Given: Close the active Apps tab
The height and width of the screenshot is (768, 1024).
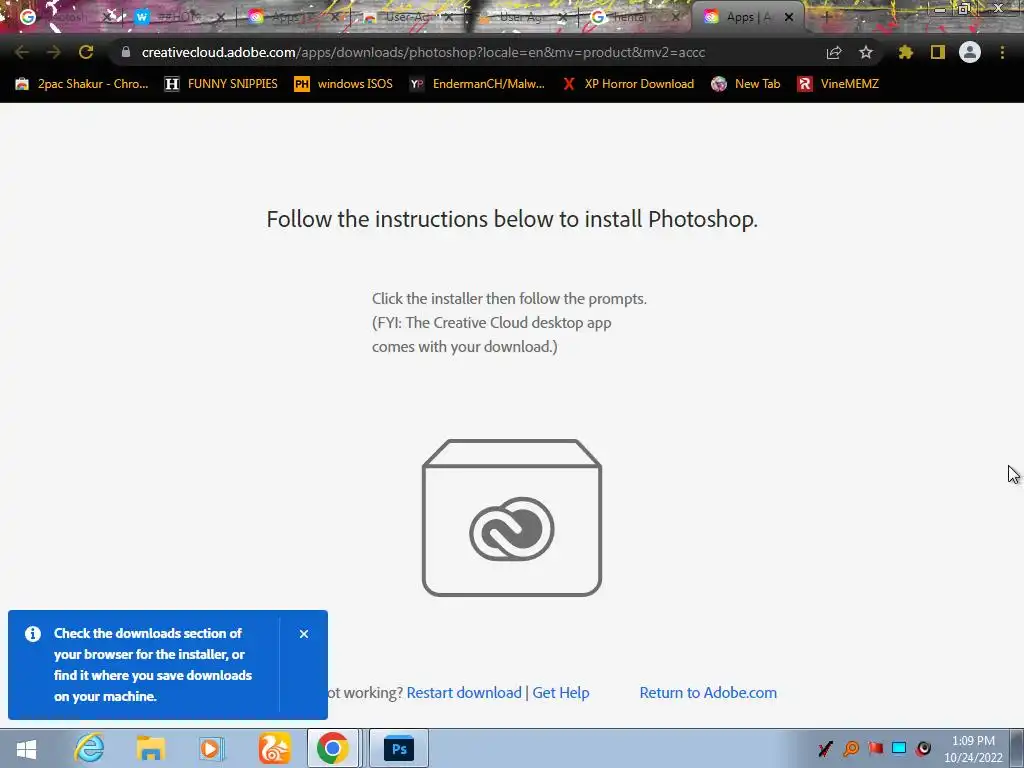Looking at the screenshot, I should [789, 18].
